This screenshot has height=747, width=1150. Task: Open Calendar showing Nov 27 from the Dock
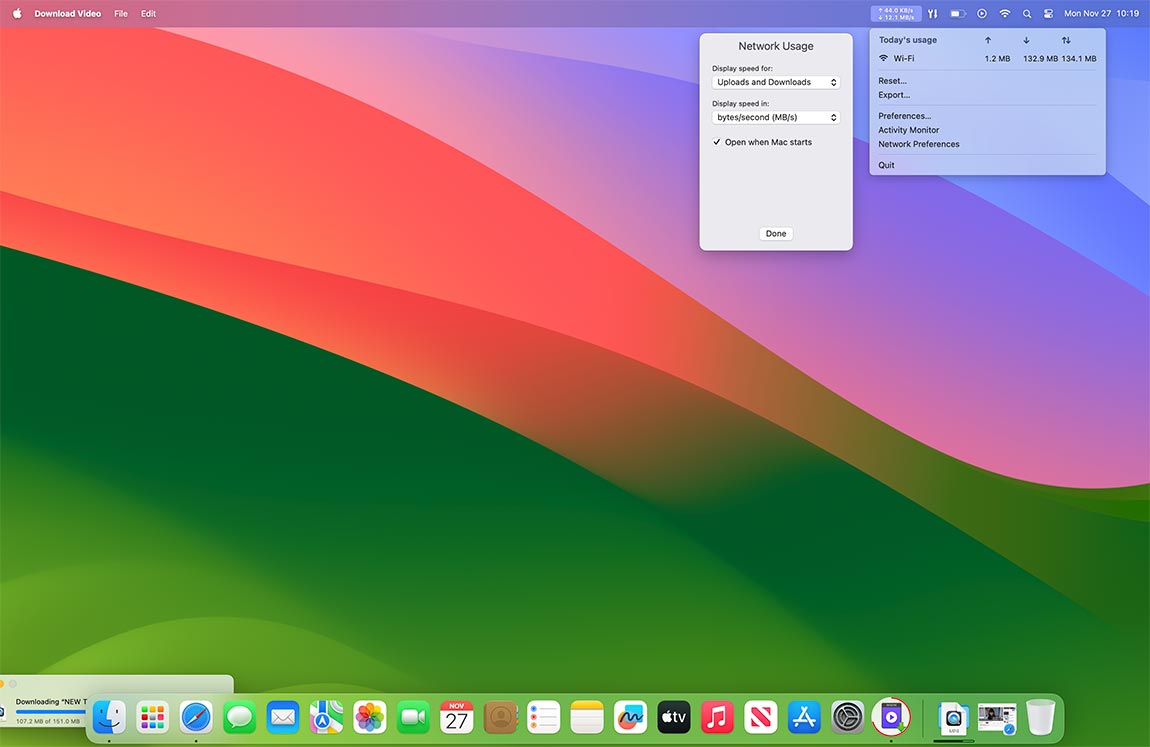pos(456,717)
